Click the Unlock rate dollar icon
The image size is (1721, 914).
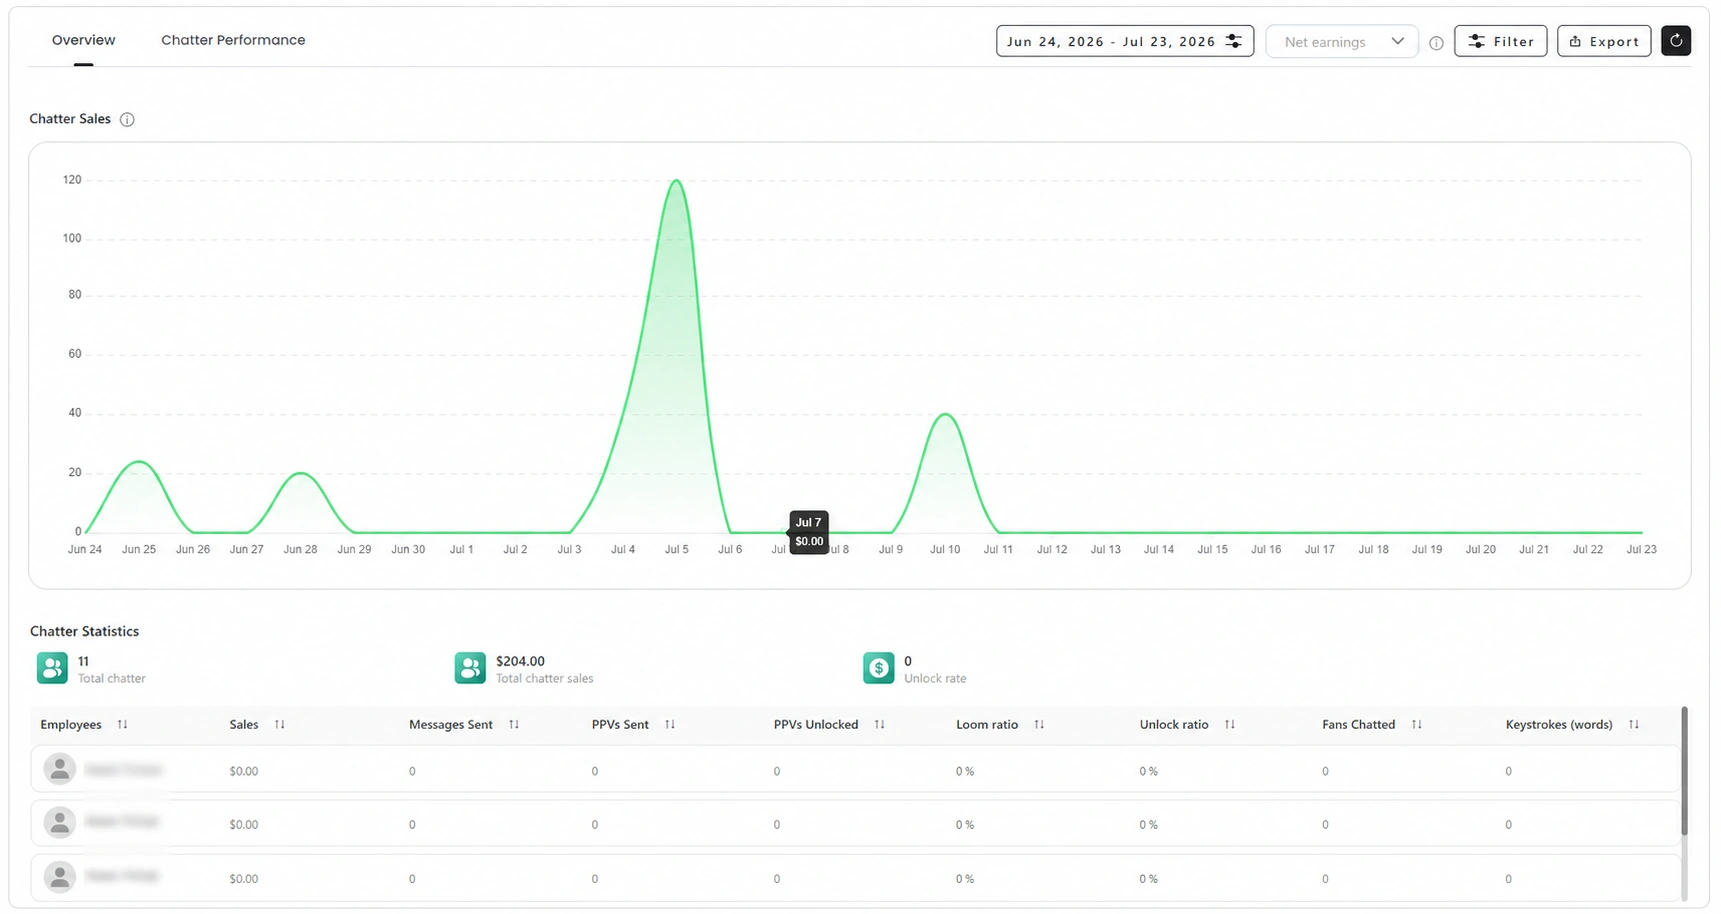pos(878,668)
